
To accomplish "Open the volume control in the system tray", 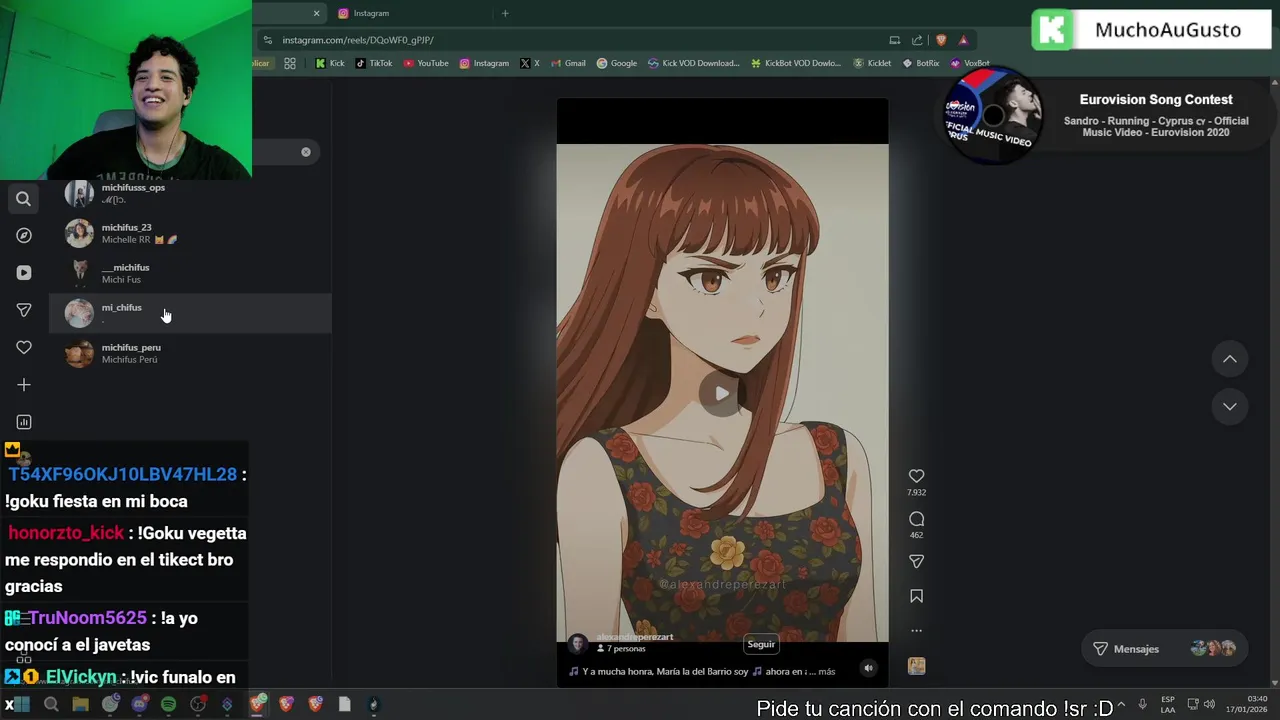I will point(1209,705).
